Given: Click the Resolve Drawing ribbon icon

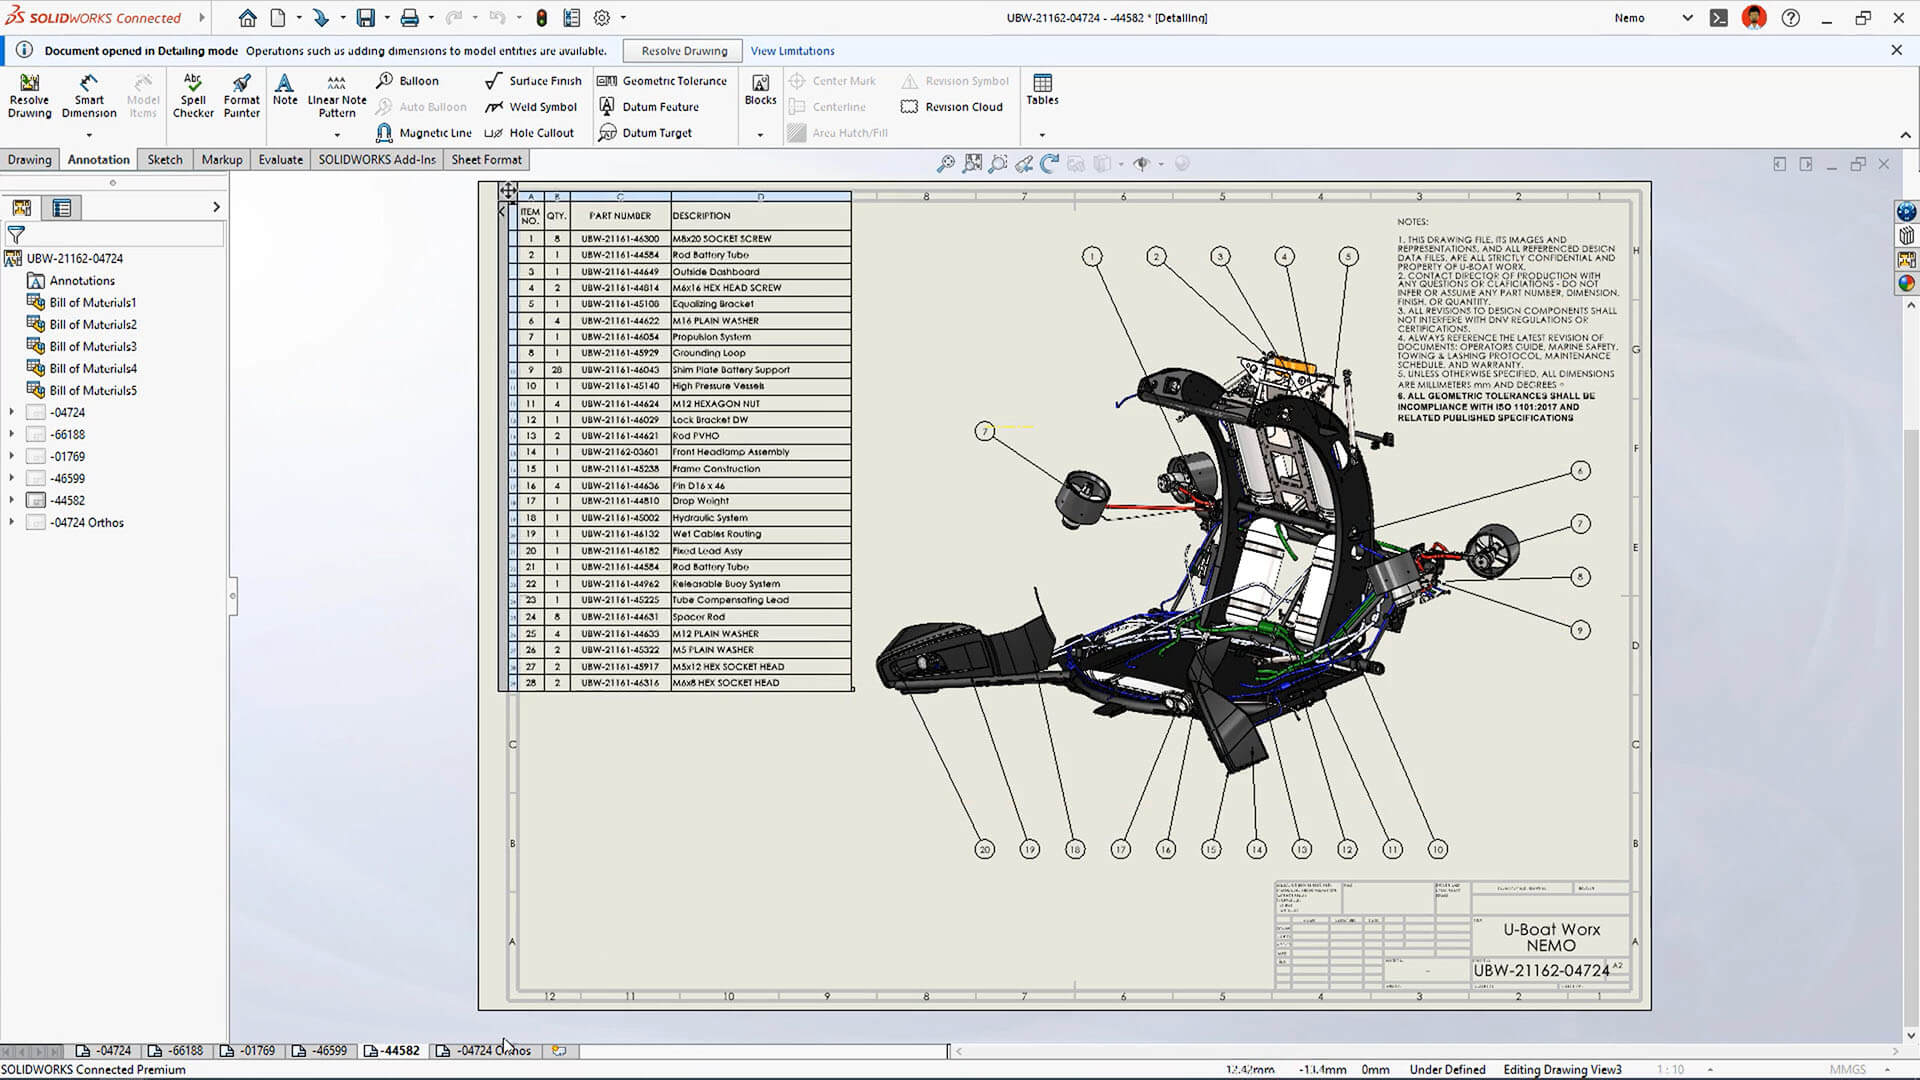Looking at the screenshot, I should (29, 96).
